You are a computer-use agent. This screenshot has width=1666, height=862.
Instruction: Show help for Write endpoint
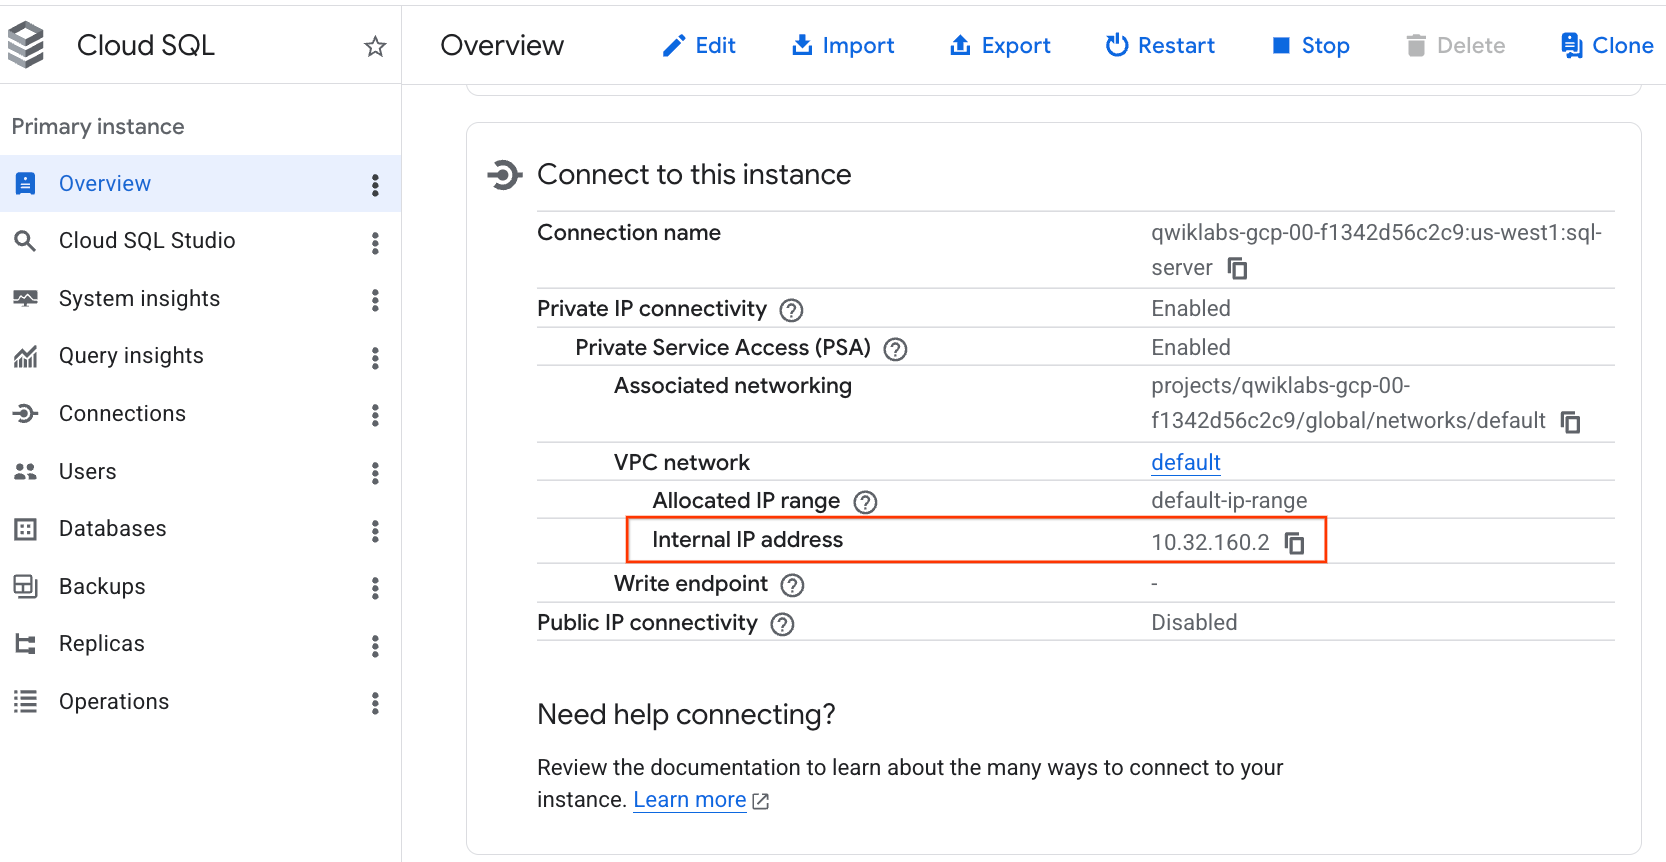coord(792,585)
